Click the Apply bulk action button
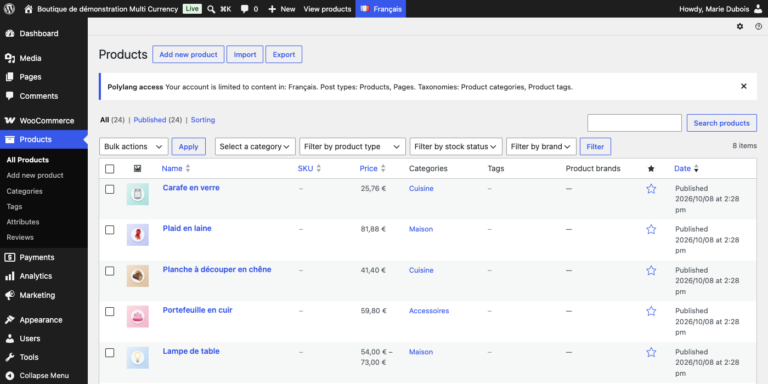The image size is (768, 384). coord(189,146)
